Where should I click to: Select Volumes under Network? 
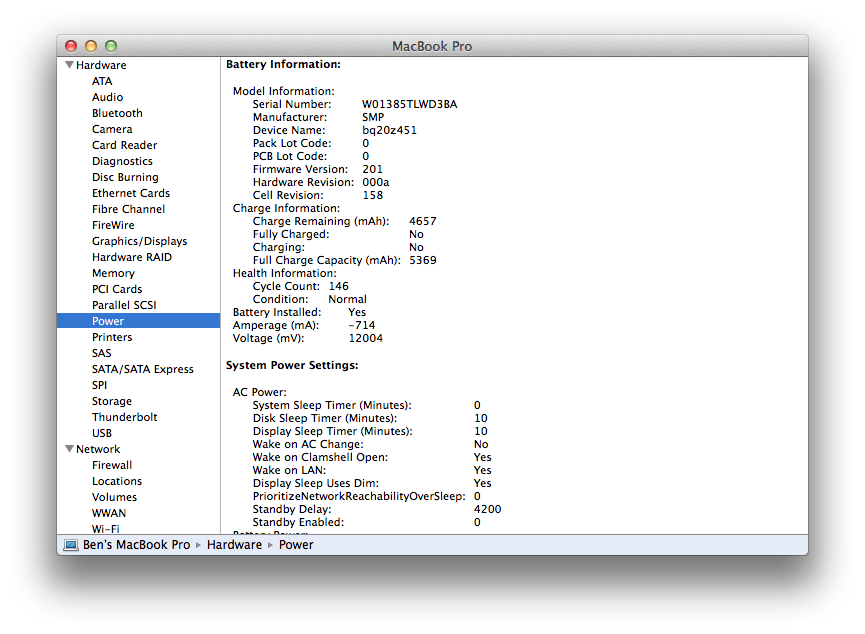point(114,497)
